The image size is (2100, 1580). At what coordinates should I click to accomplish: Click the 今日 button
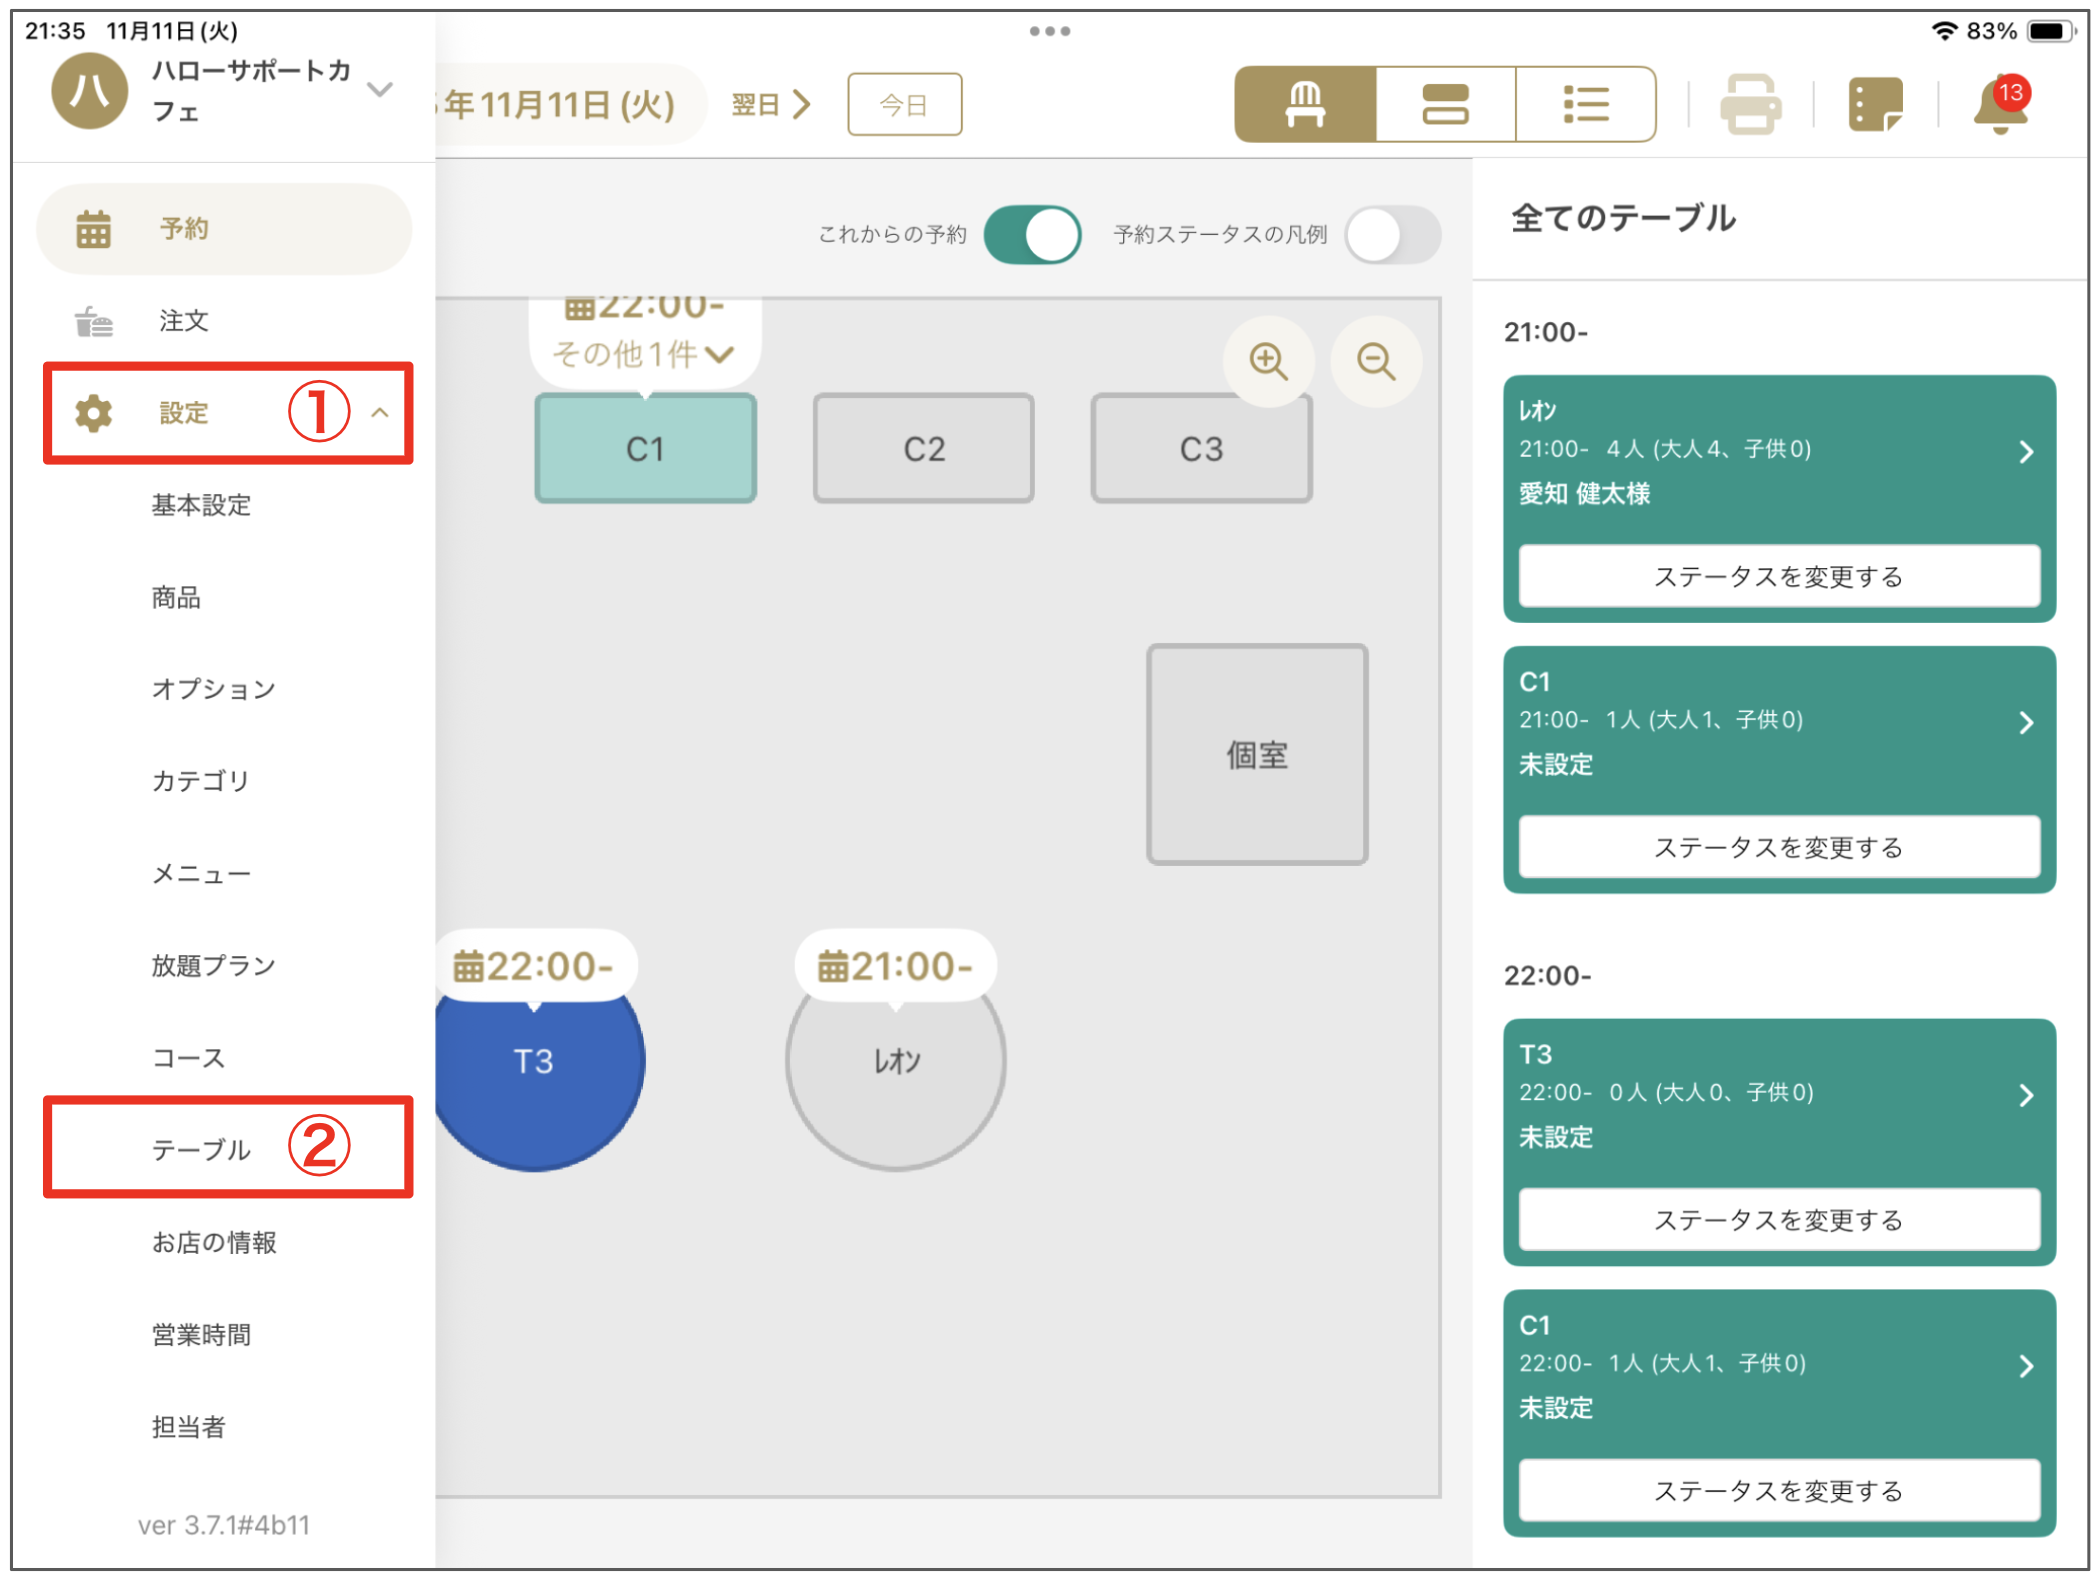[x=904, y=104]
